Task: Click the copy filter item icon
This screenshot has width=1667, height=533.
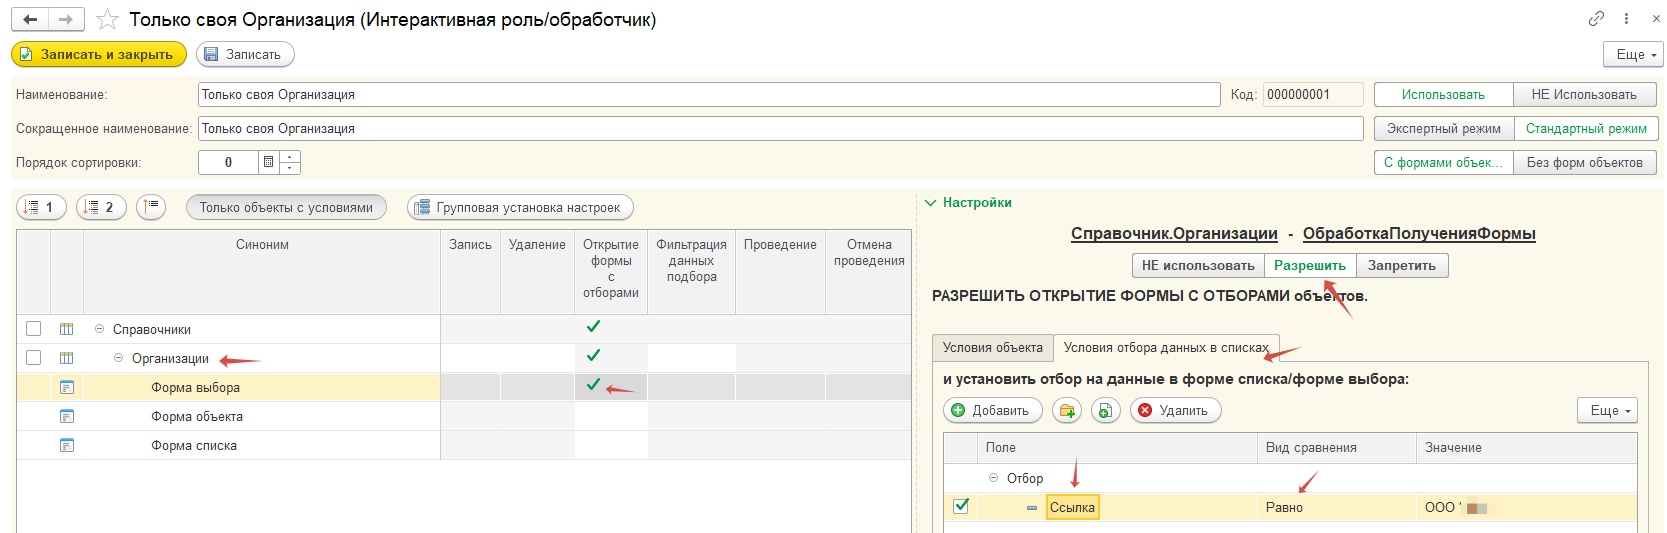Action: pyautogui.click(x=1105, y=410)
